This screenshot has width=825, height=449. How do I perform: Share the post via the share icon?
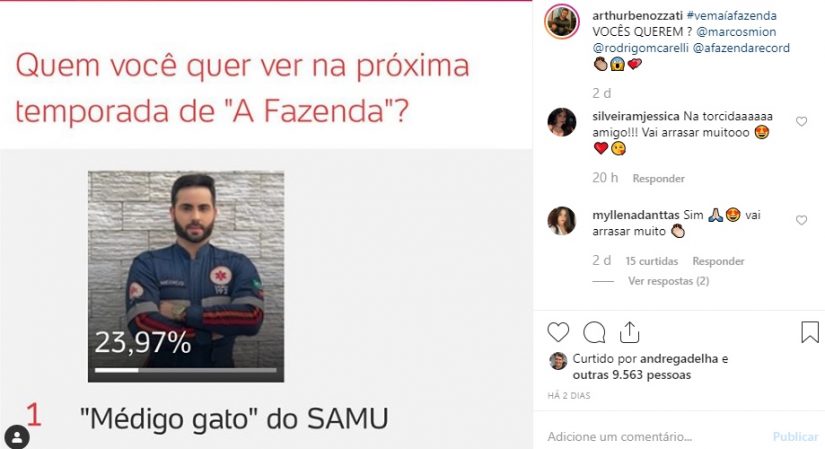(629, 332)
